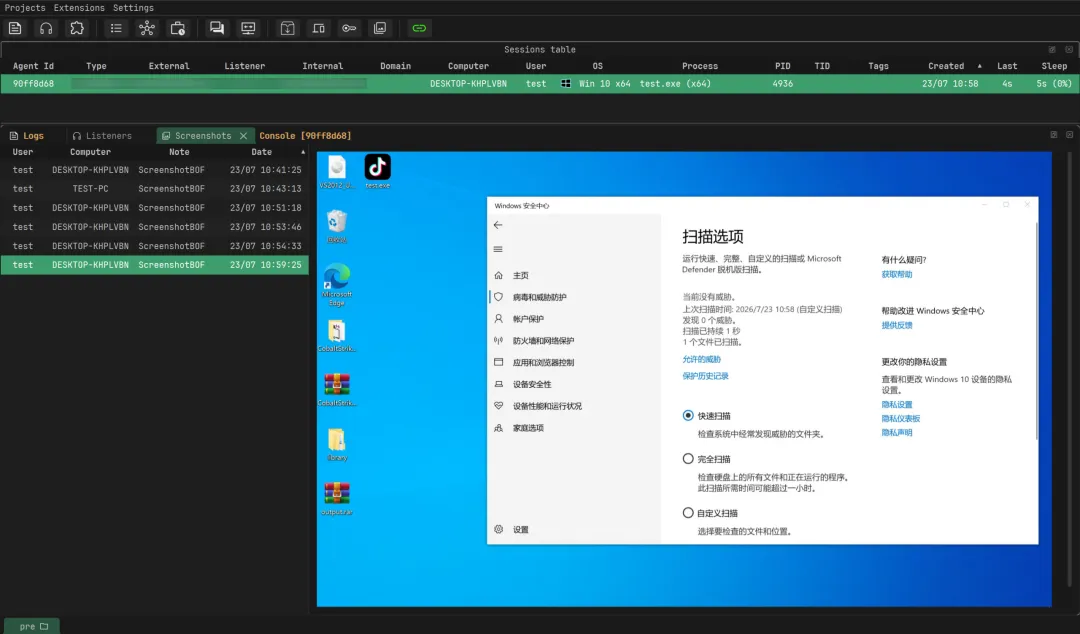Viewport: 1080px width, 634px height.
Task: Open the Projects menu
Action: [x=25, y=8]
